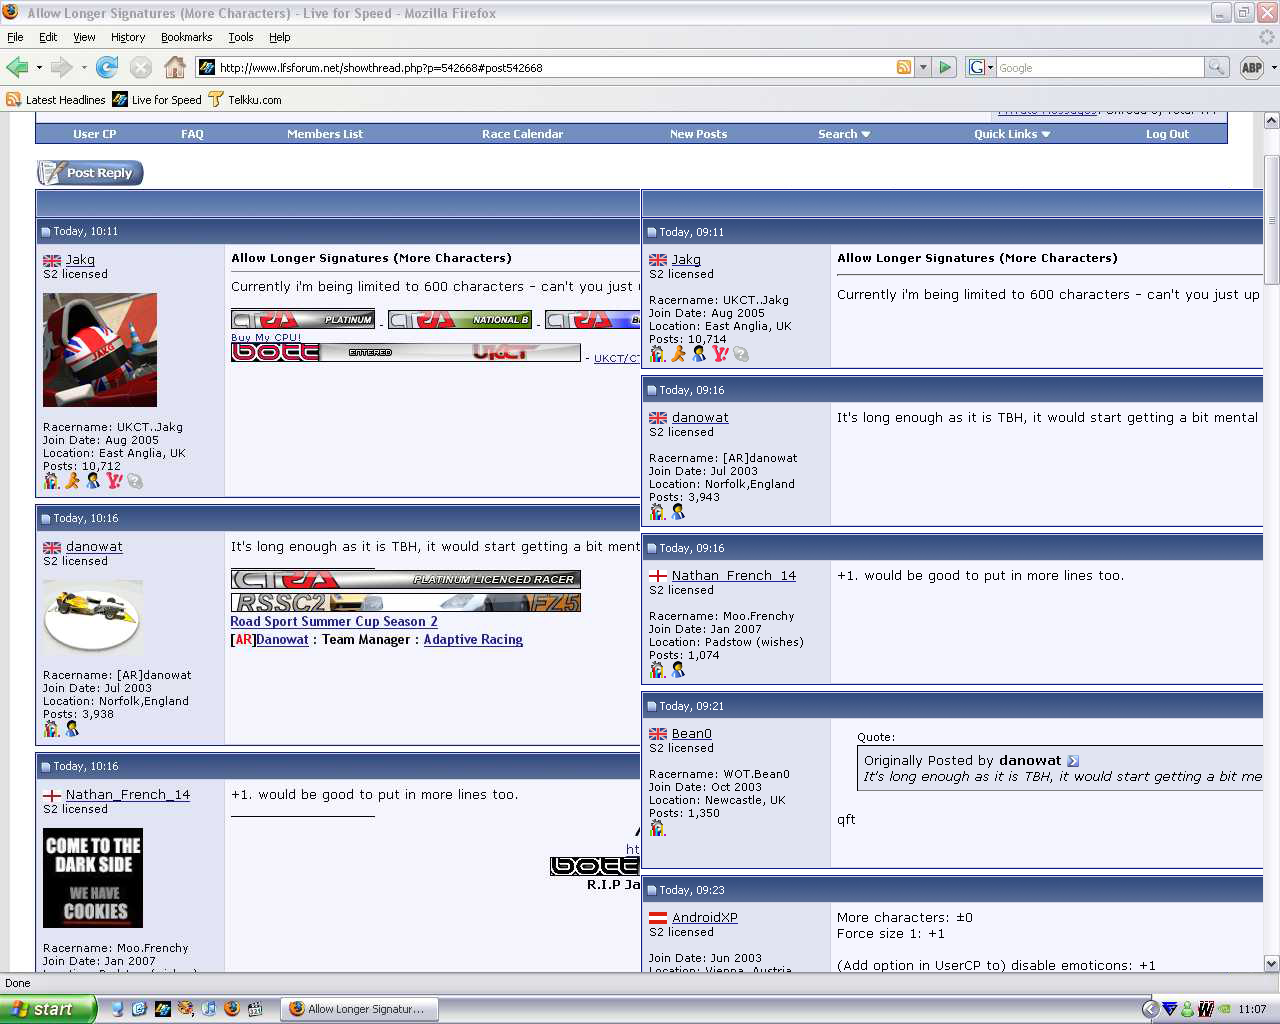Select the Allow Longer Signatur… taskbar button
Viewport: 1280px width, 1024px height.
358,1009
